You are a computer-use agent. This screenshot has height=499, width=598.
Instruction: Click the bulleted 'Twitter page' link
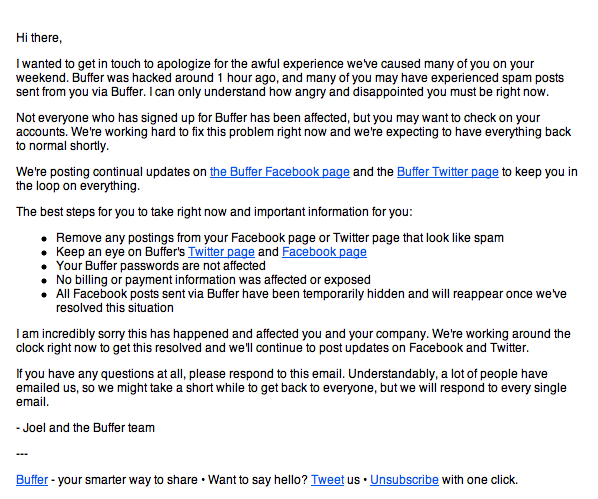(221, 252)
